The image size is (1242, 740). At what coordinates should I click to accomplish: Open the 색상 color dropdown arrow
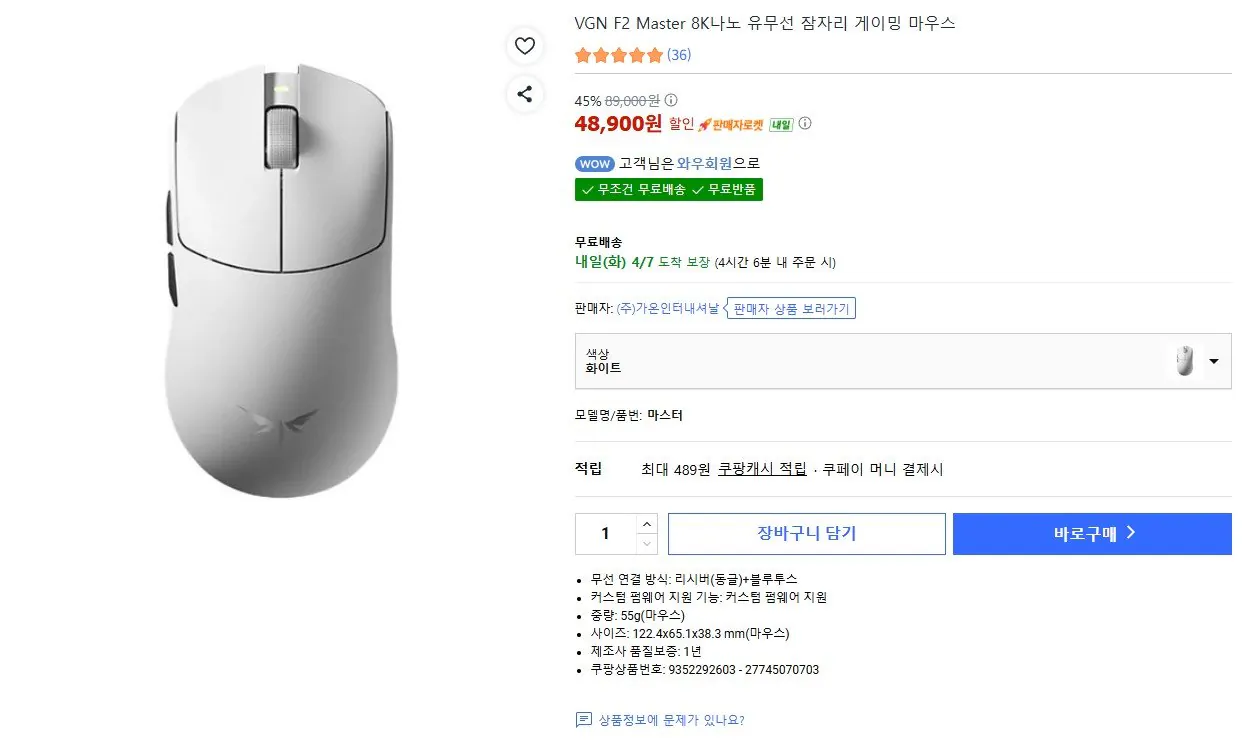pyautogui.click(x=1215, y=361)
